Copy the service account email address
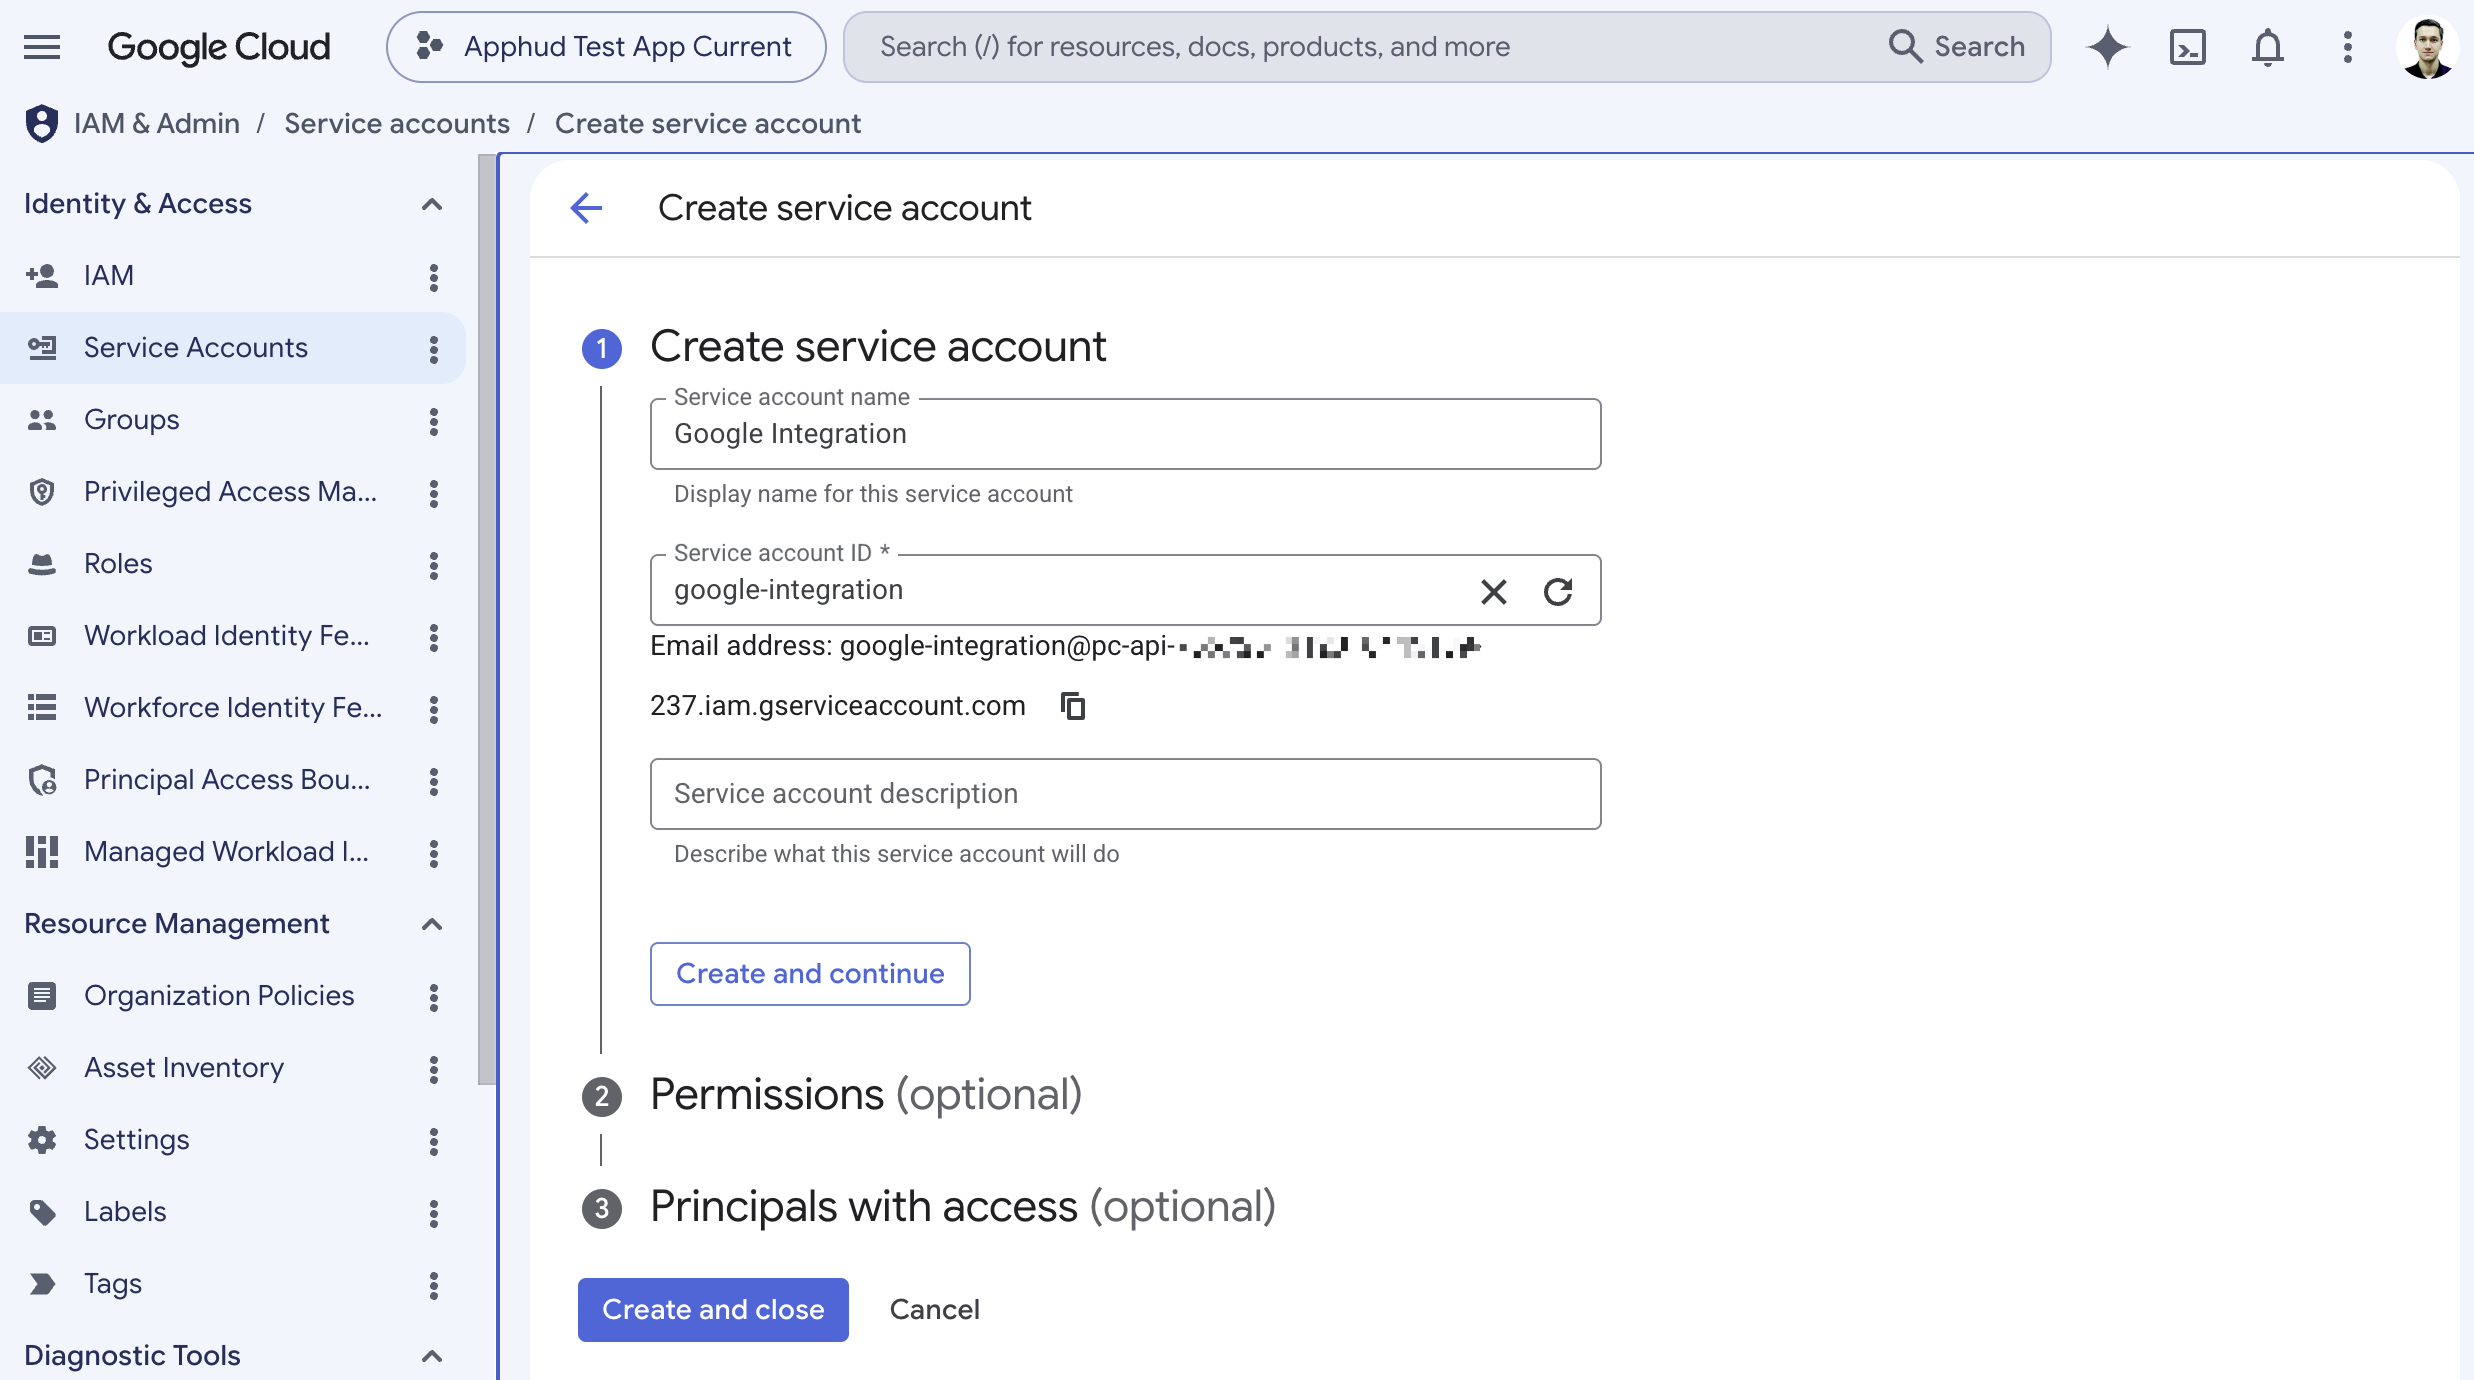 (1073, 706)
